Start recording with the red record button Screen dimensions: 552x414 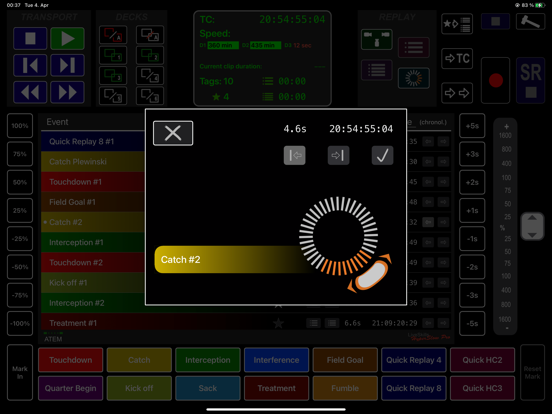pyautogui.click(x=495, y=80)
